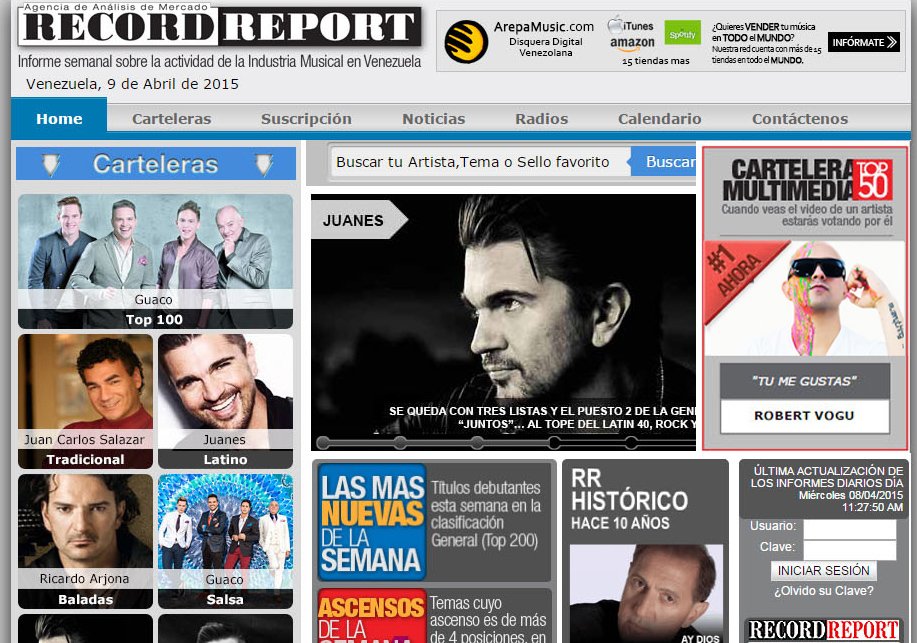Select the fourth carousel dot under the Juanes banner
Viewport: 917px width, 643px height.
(554, 442)
